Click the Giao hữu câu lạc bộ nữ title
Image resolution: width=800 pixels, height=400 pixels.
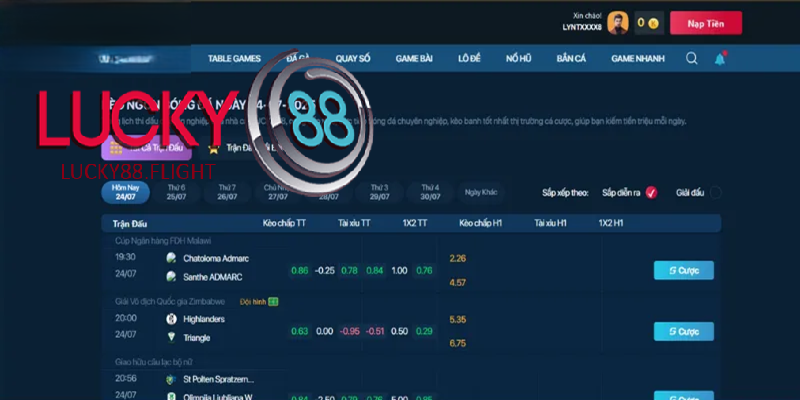[154, 362]
